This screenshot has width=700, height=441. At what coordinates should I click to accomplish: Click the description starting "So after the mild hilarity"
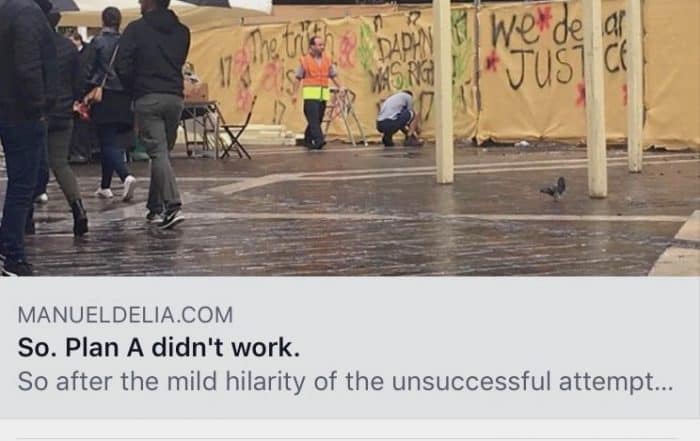[x=345, y=382]
